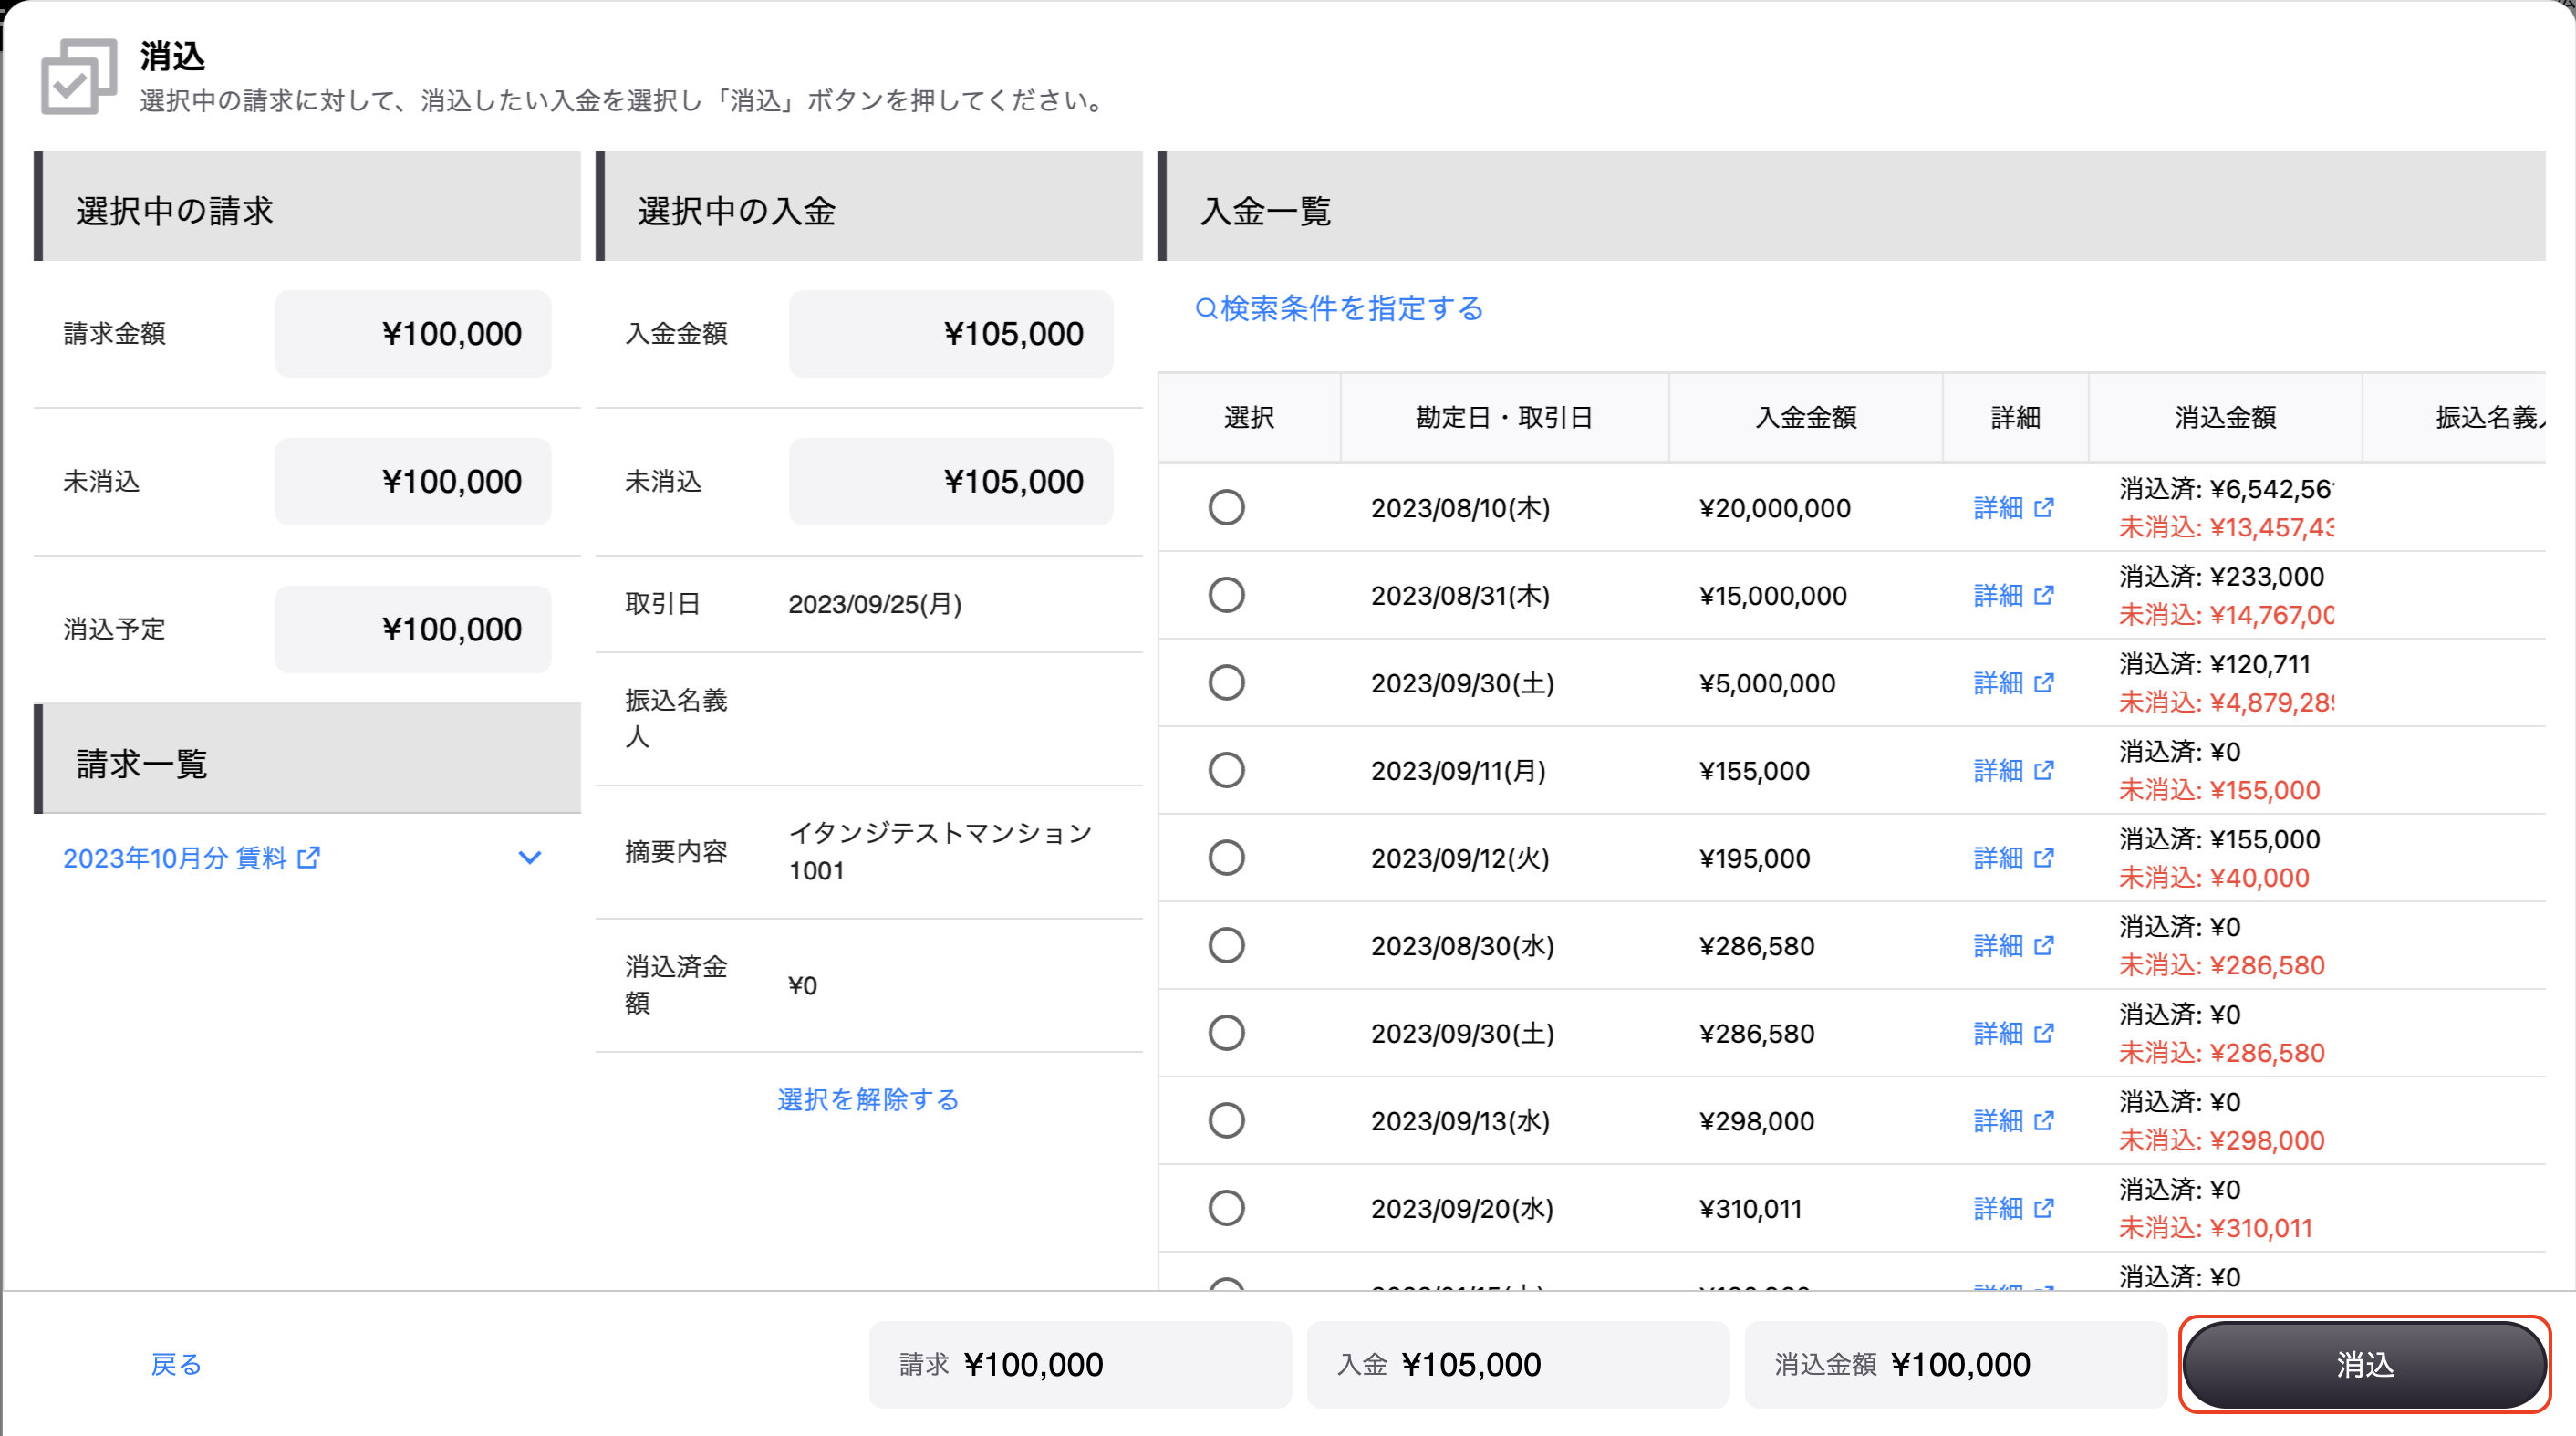Click the 未消込 ¥105,000 field
The image size is (2576, 1436).
click(951, 482)
